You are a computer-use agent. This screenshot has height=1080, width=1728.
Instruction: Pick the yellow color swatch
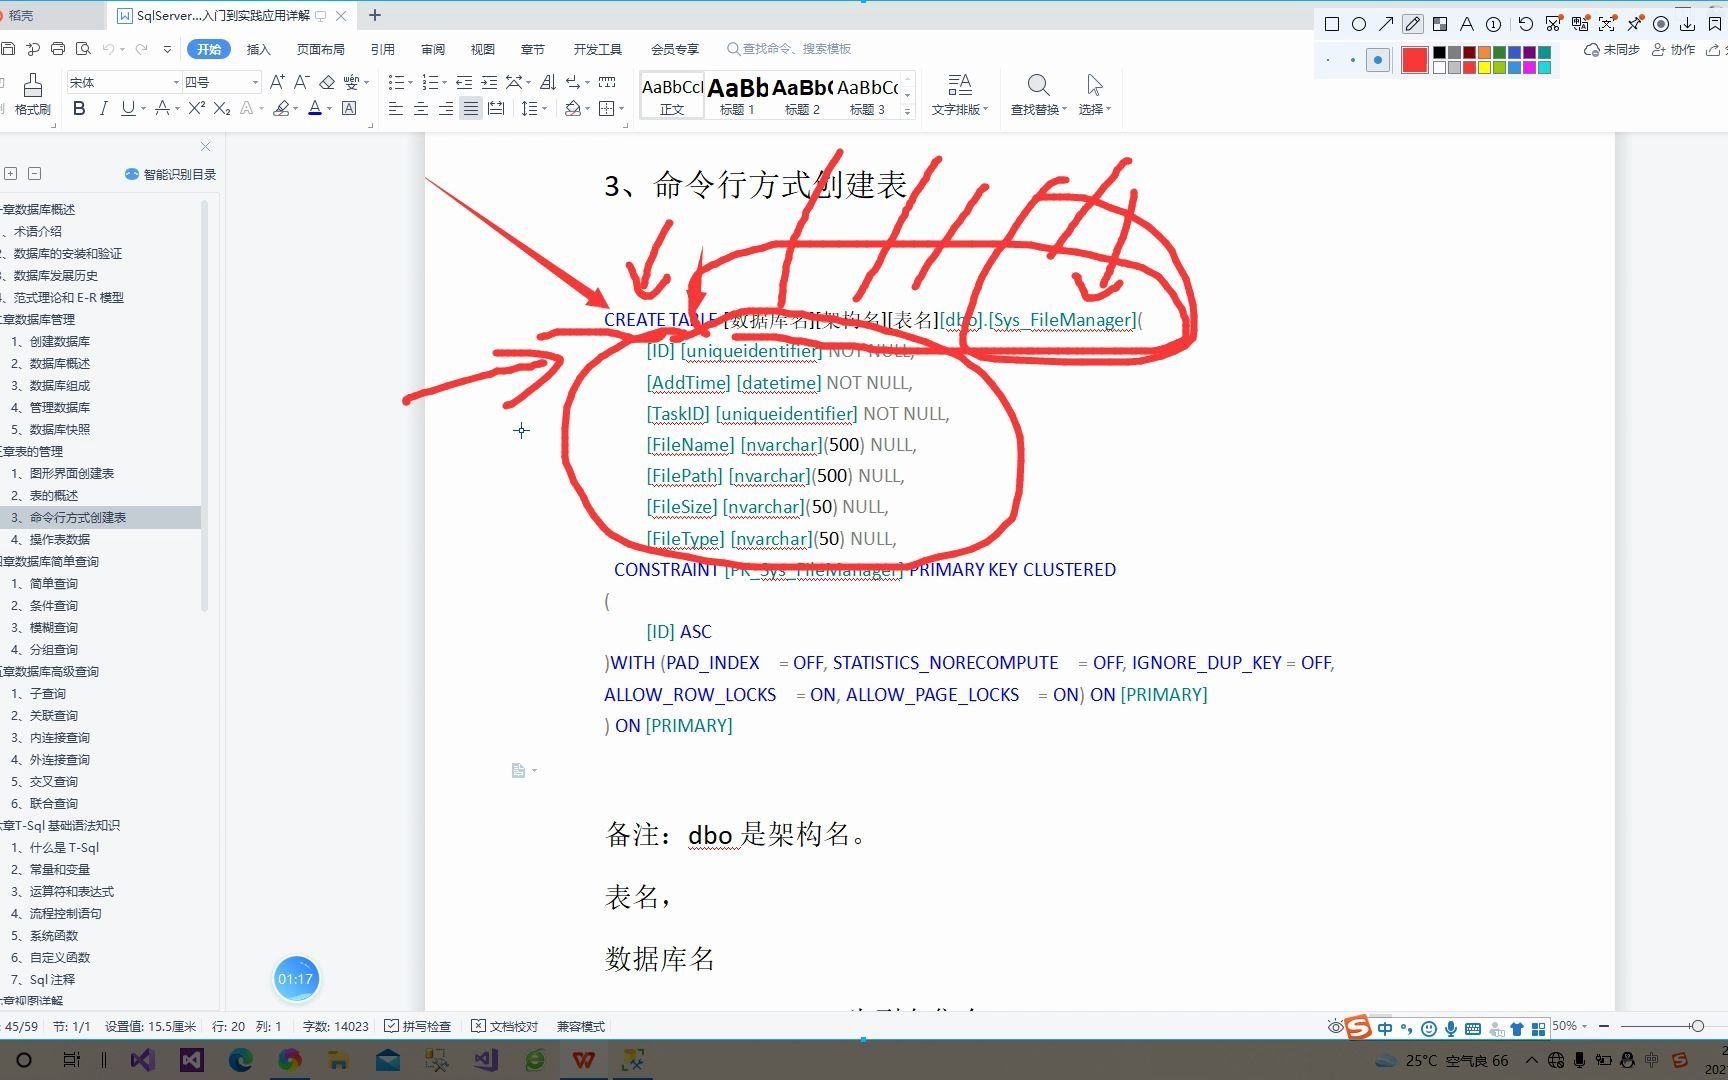[1484, 67]
